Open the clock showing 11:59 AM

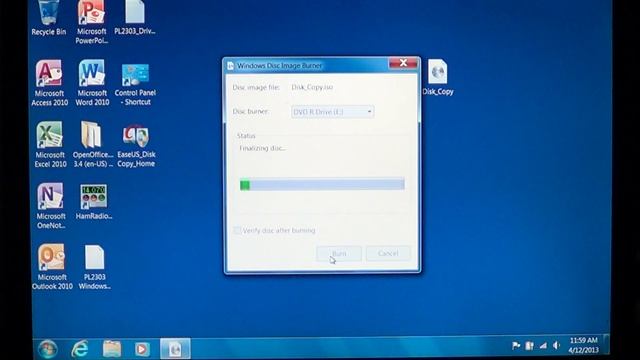584,345
